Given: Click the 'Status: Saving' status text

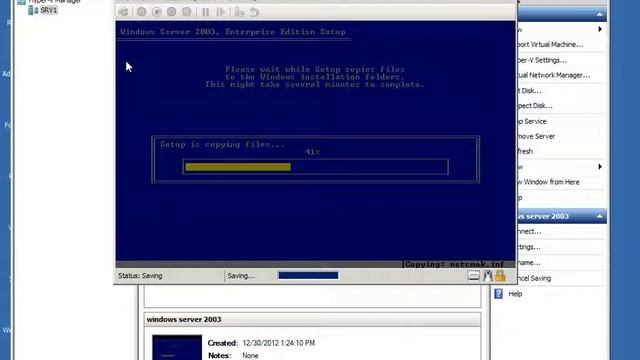Looking at the screenshot, I should (x=140, y=276).
